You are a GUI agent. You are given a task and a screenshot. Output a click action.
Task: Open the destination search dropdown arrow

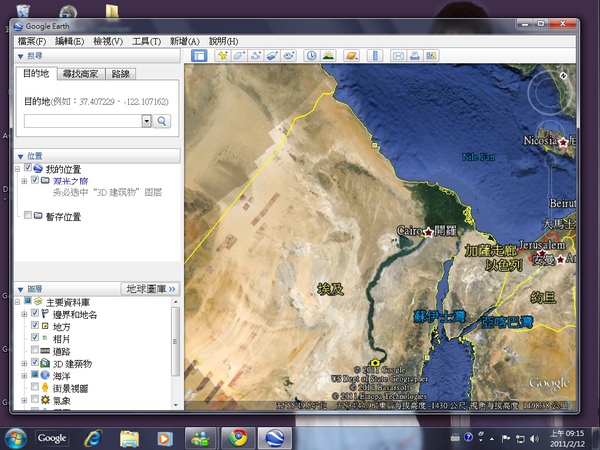click(x=147, y=121)
